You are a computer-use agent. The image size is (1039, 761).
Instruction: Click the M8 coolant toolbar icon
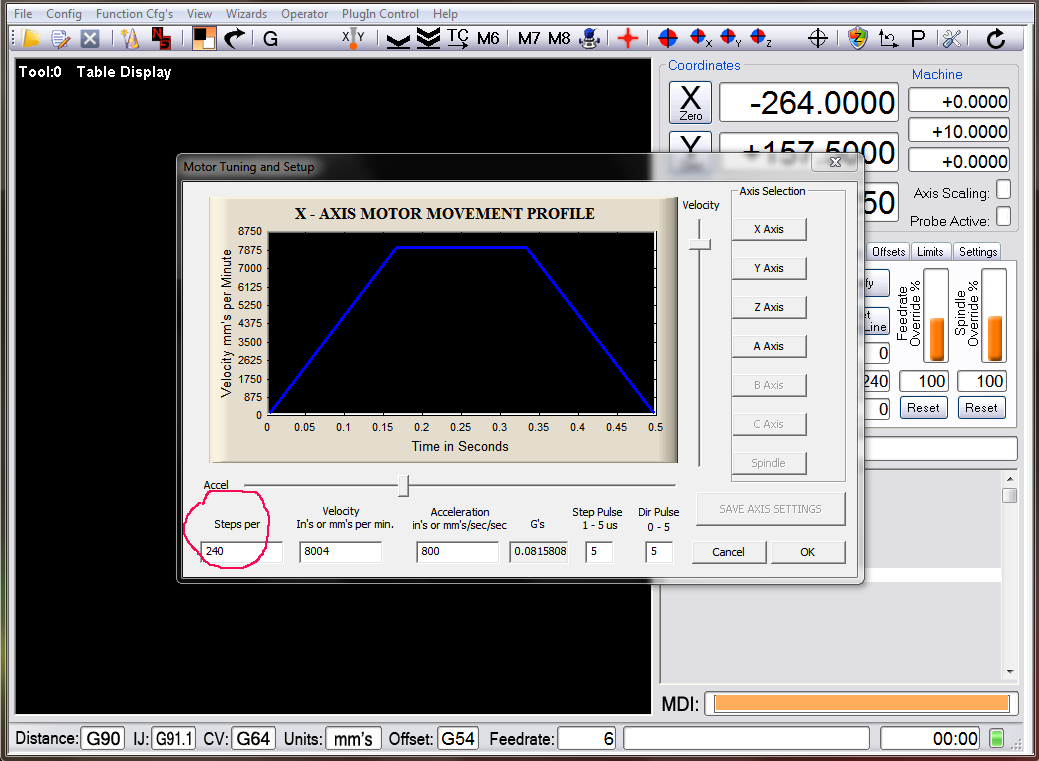[559, 39]
